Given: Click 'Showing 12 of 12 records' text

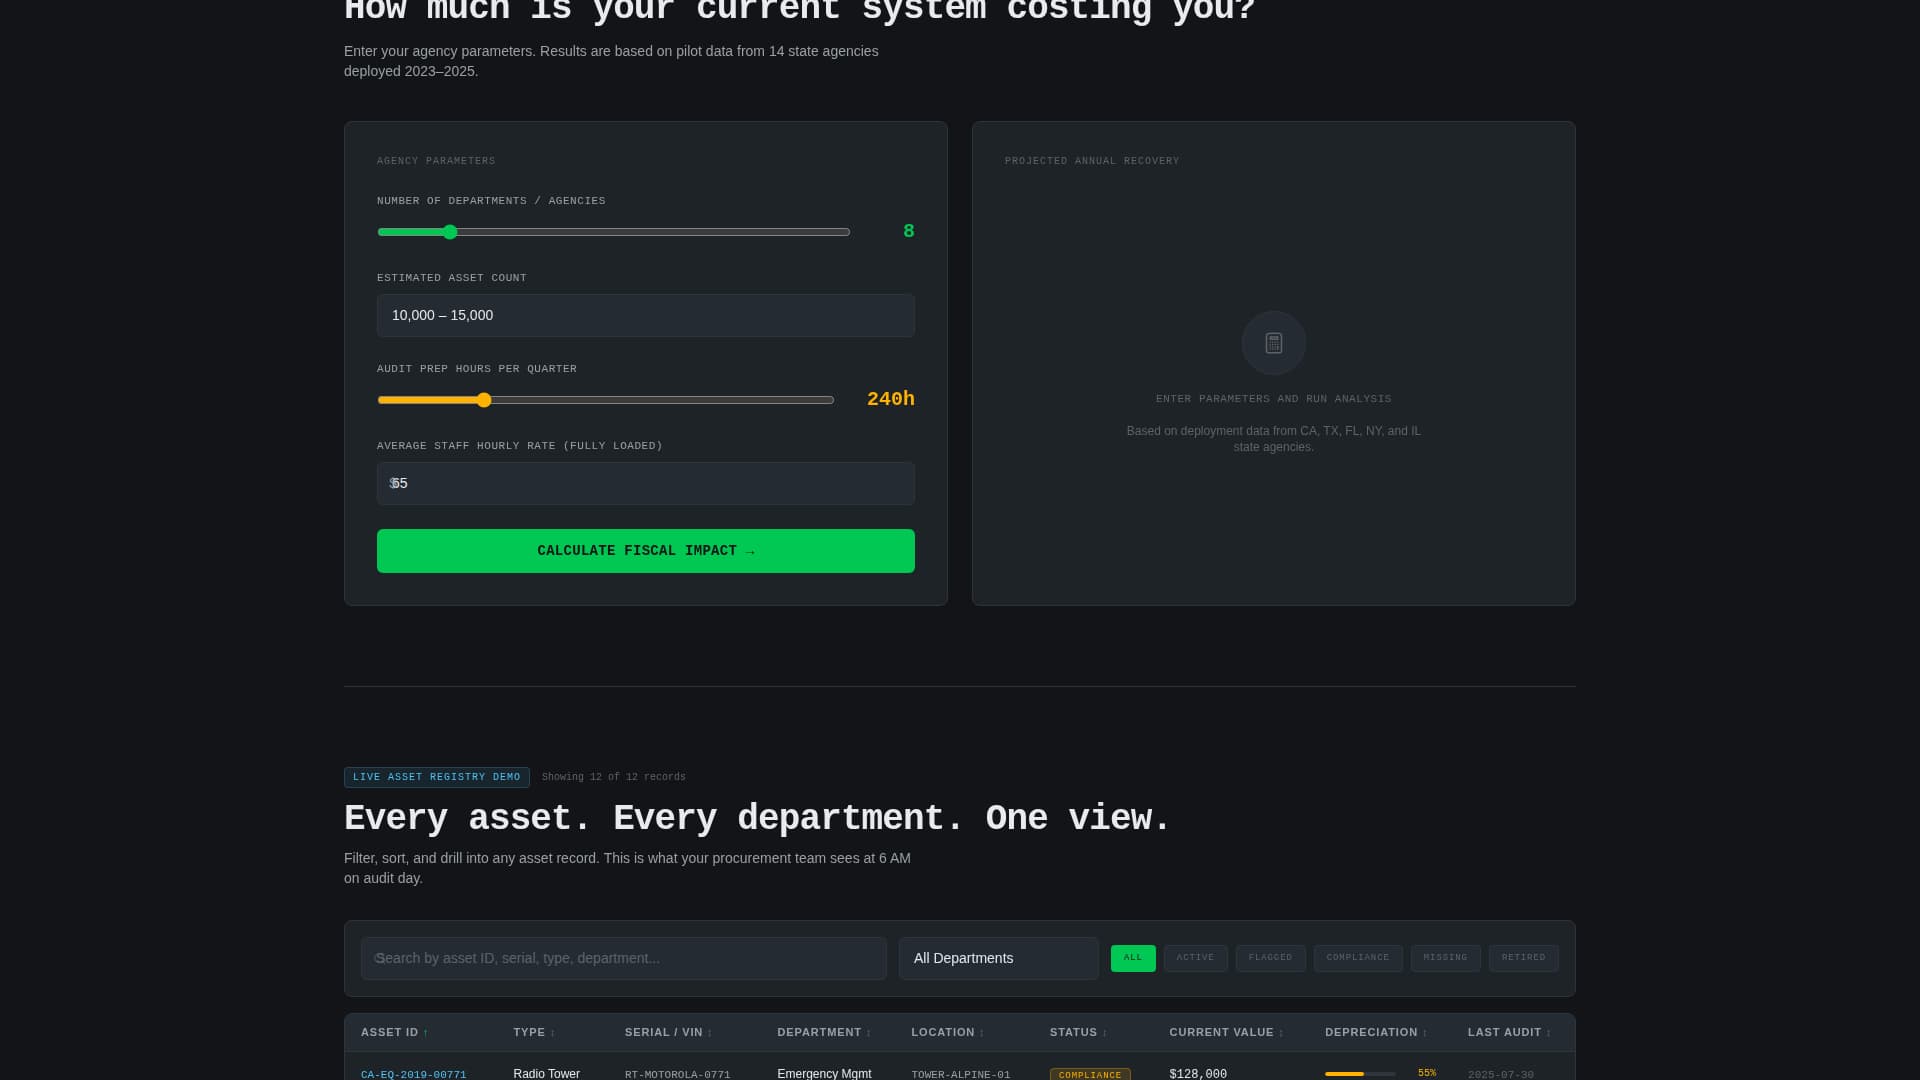Looking at the screenshot, I should point(614,777).
